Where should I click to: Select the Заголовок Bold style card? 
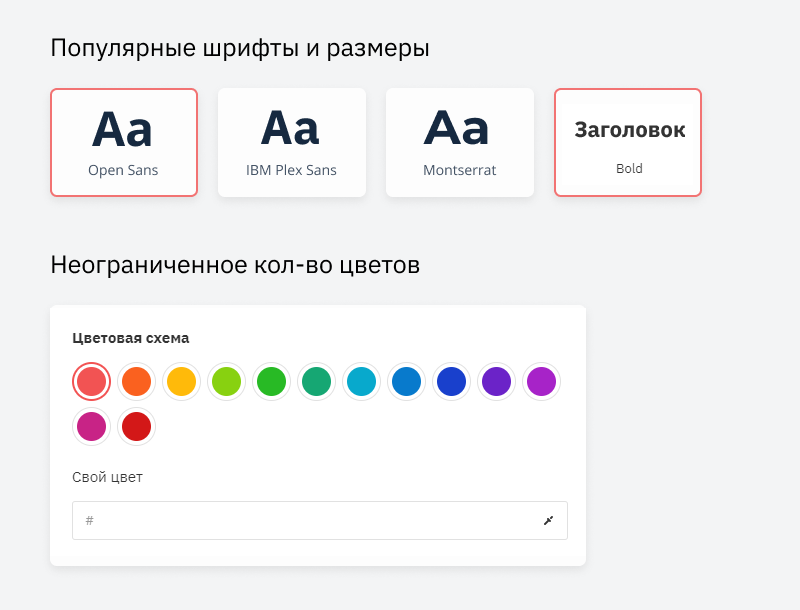click(628, 142)
